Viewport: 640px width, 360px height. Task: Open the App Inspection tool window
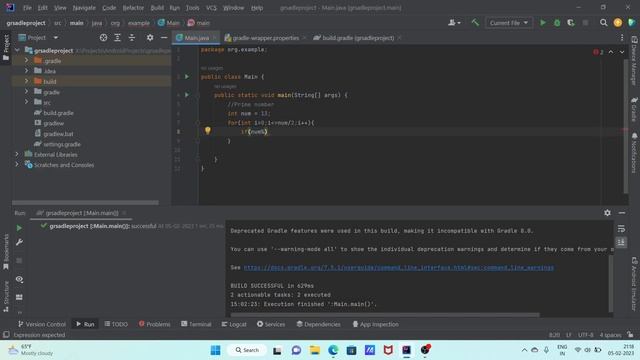point(375,324)
